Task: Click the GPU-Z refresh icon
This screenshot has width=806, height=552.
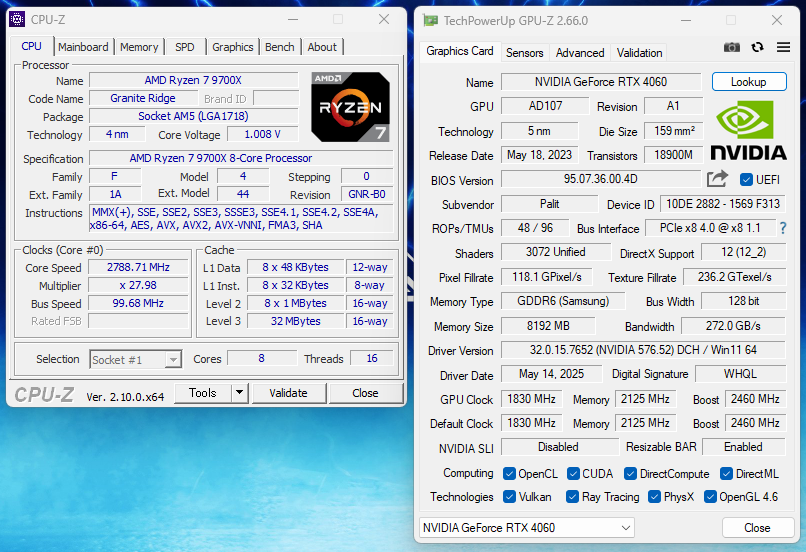Action: (x=757, y=47)
